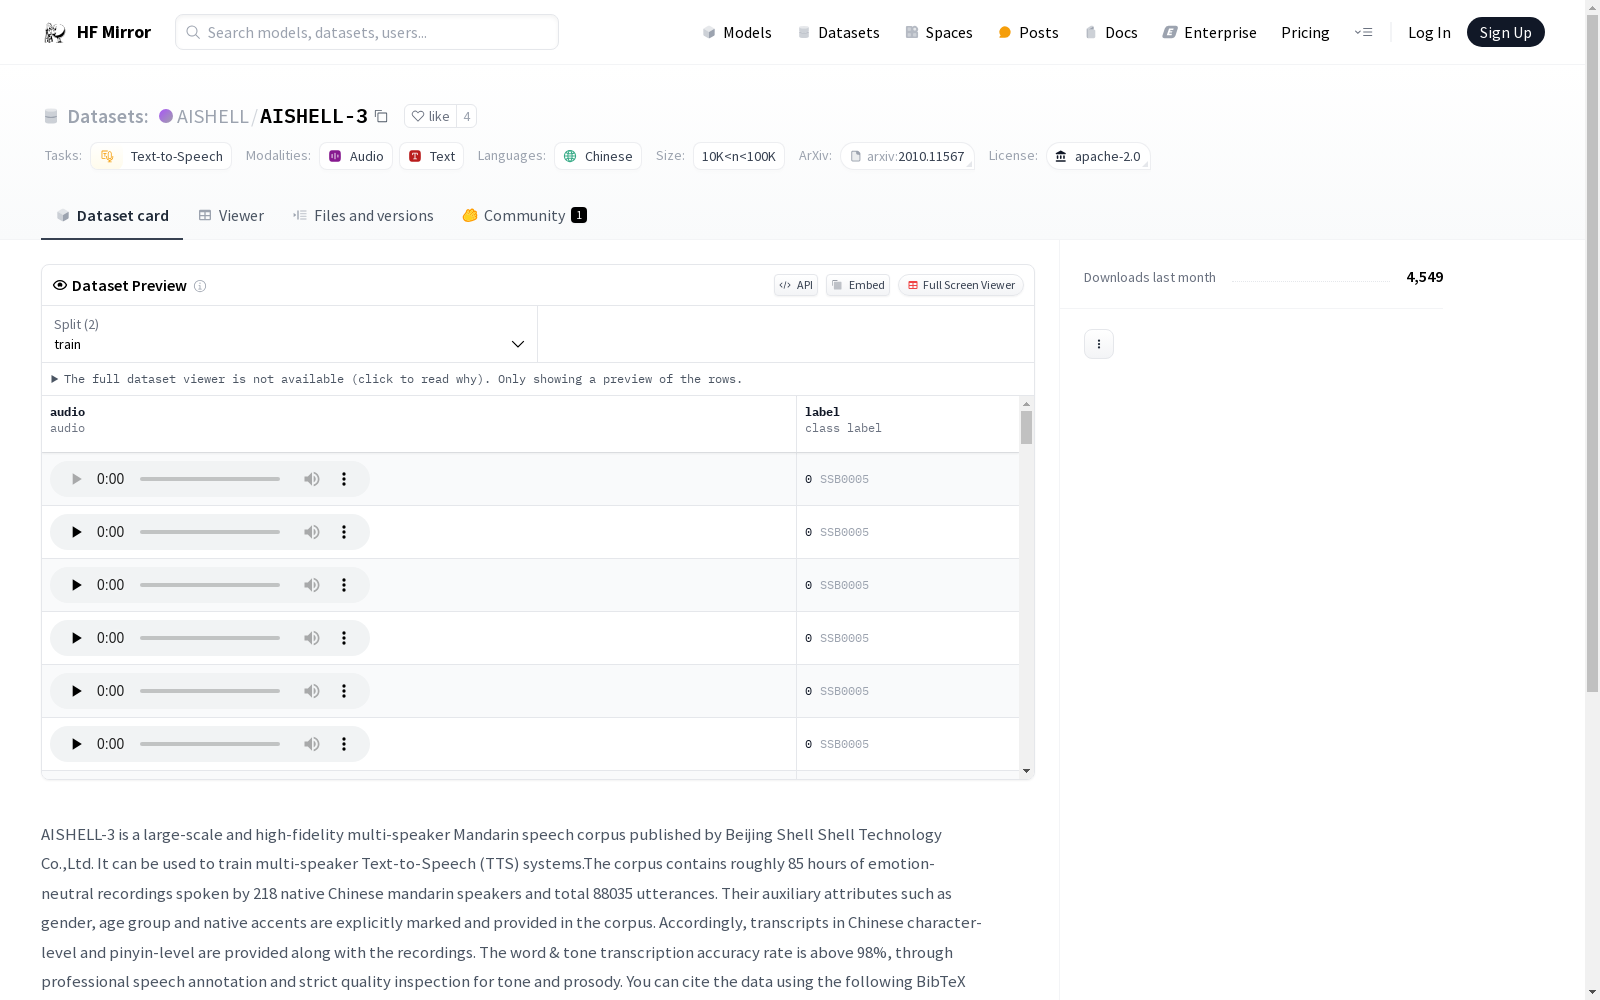Click the Text-to-Speech task tag
This screenshot has width=1600, height=1000.
click(x=161, y=156)
